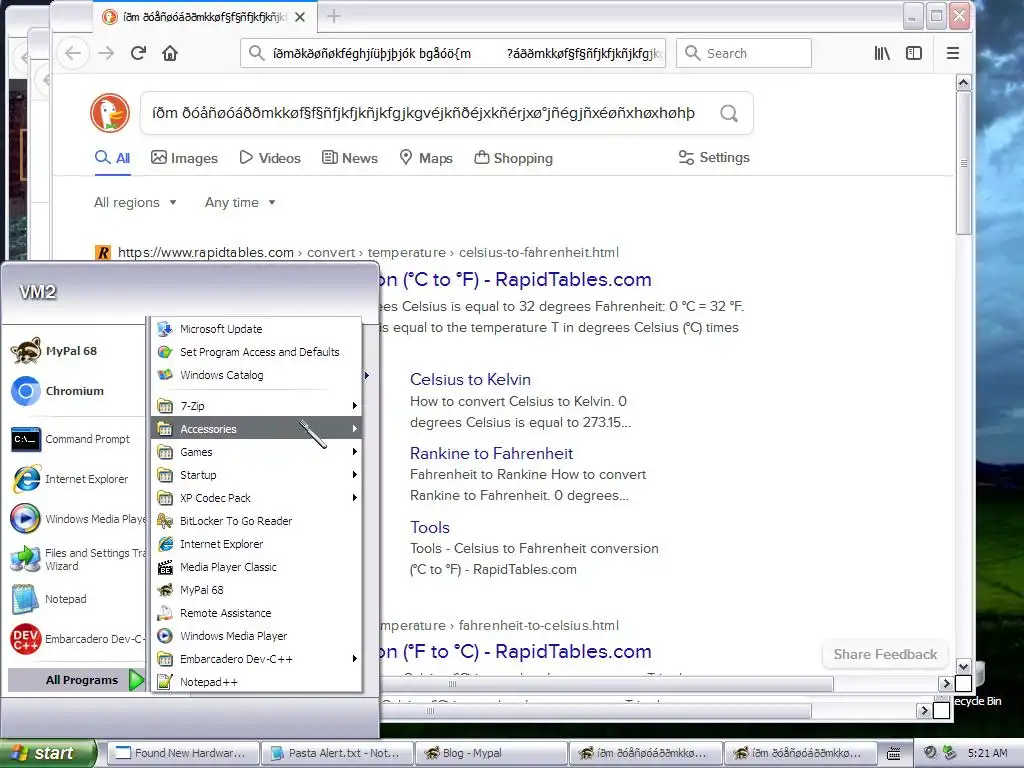The width and height of the screenshot is (1024, 768).
Task: Open the Library bookshelf icon
Action: pos(882,53)
